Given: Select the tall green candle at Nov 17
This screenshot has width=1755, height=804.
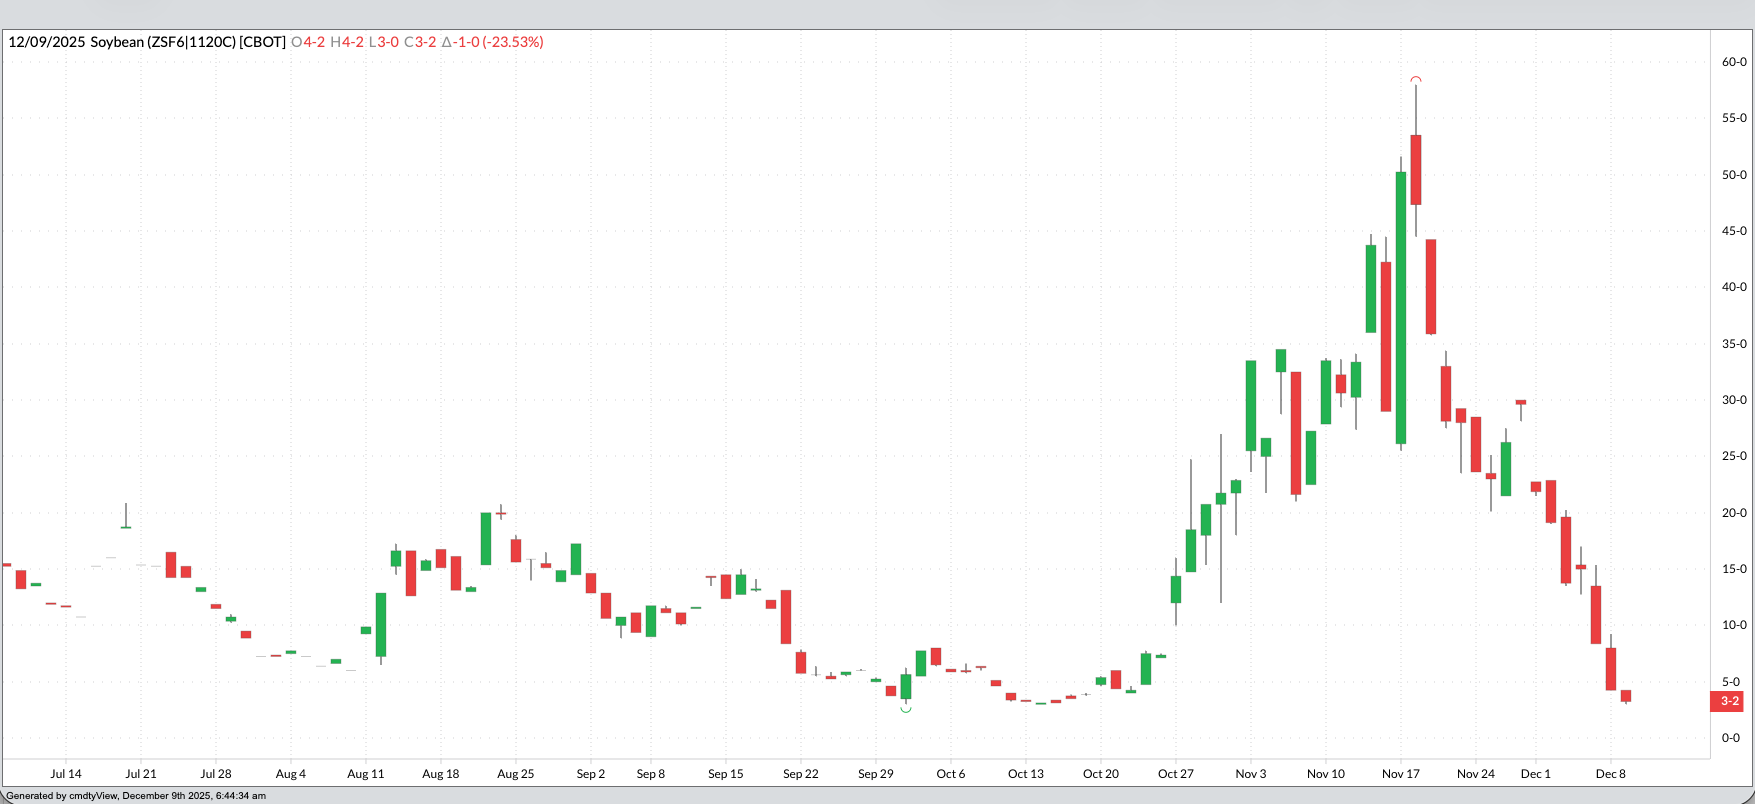Looking at the screenshot, I should [x=1401, y=307].
